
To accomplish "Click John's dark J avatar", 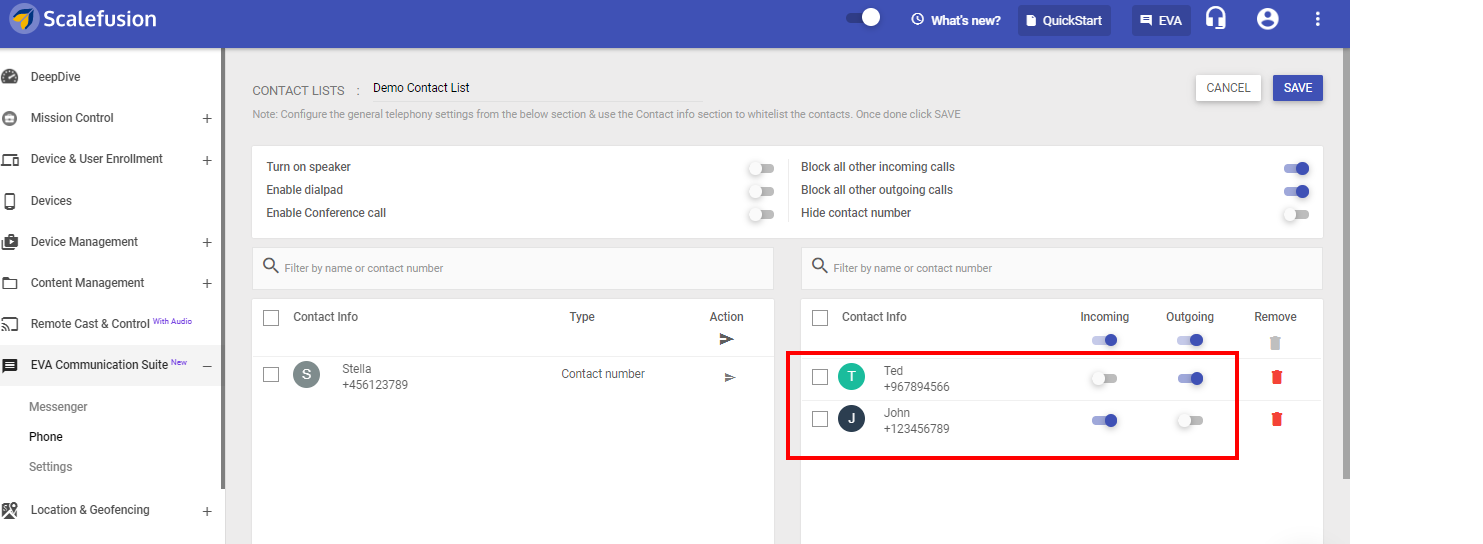I will tap(851, 419).
